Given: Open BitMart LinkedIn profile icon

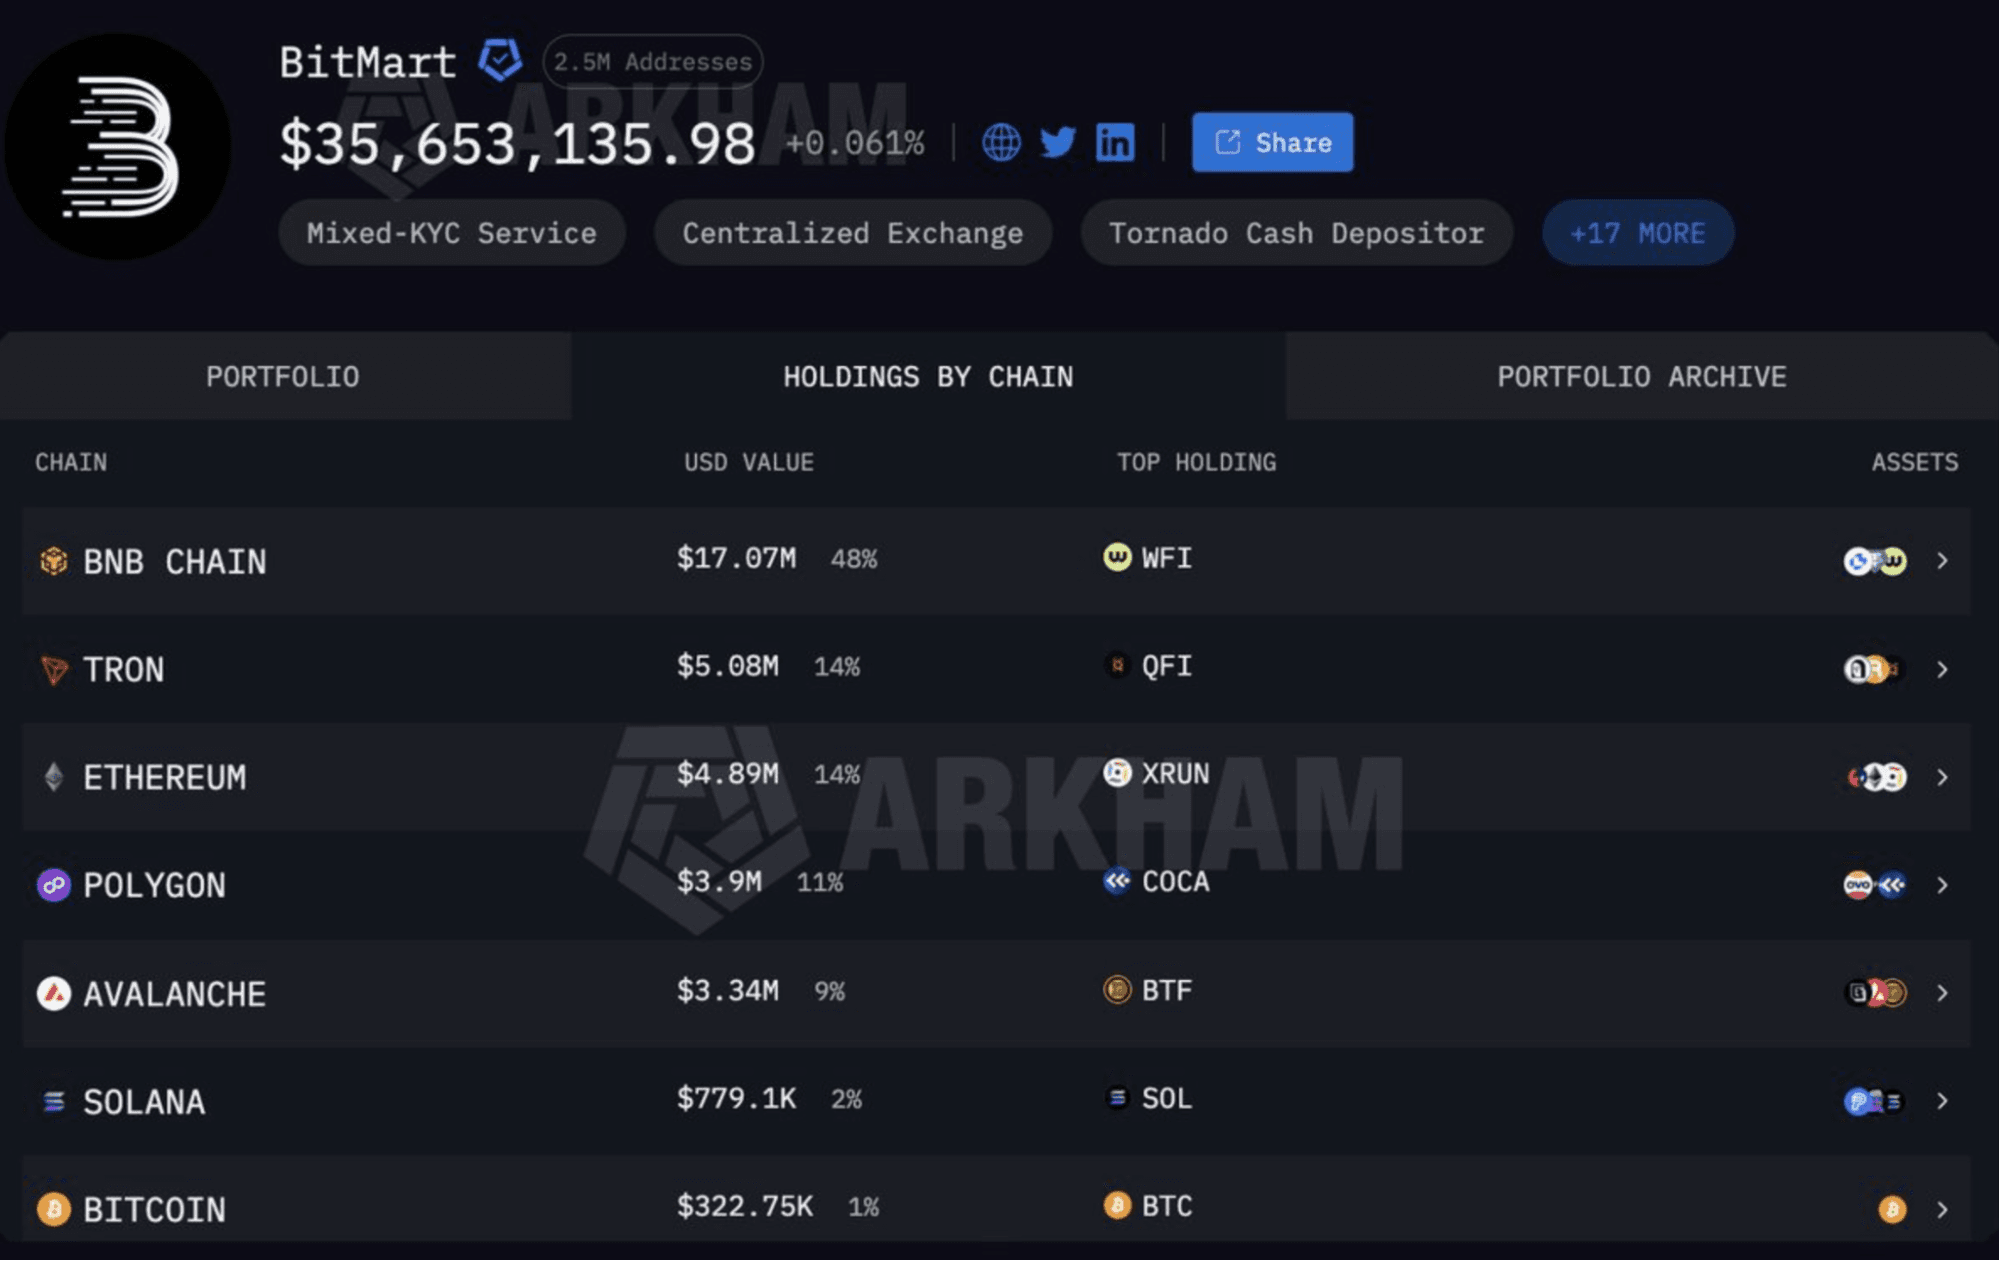Looking at the screenshot, I should pos(1115,142).
